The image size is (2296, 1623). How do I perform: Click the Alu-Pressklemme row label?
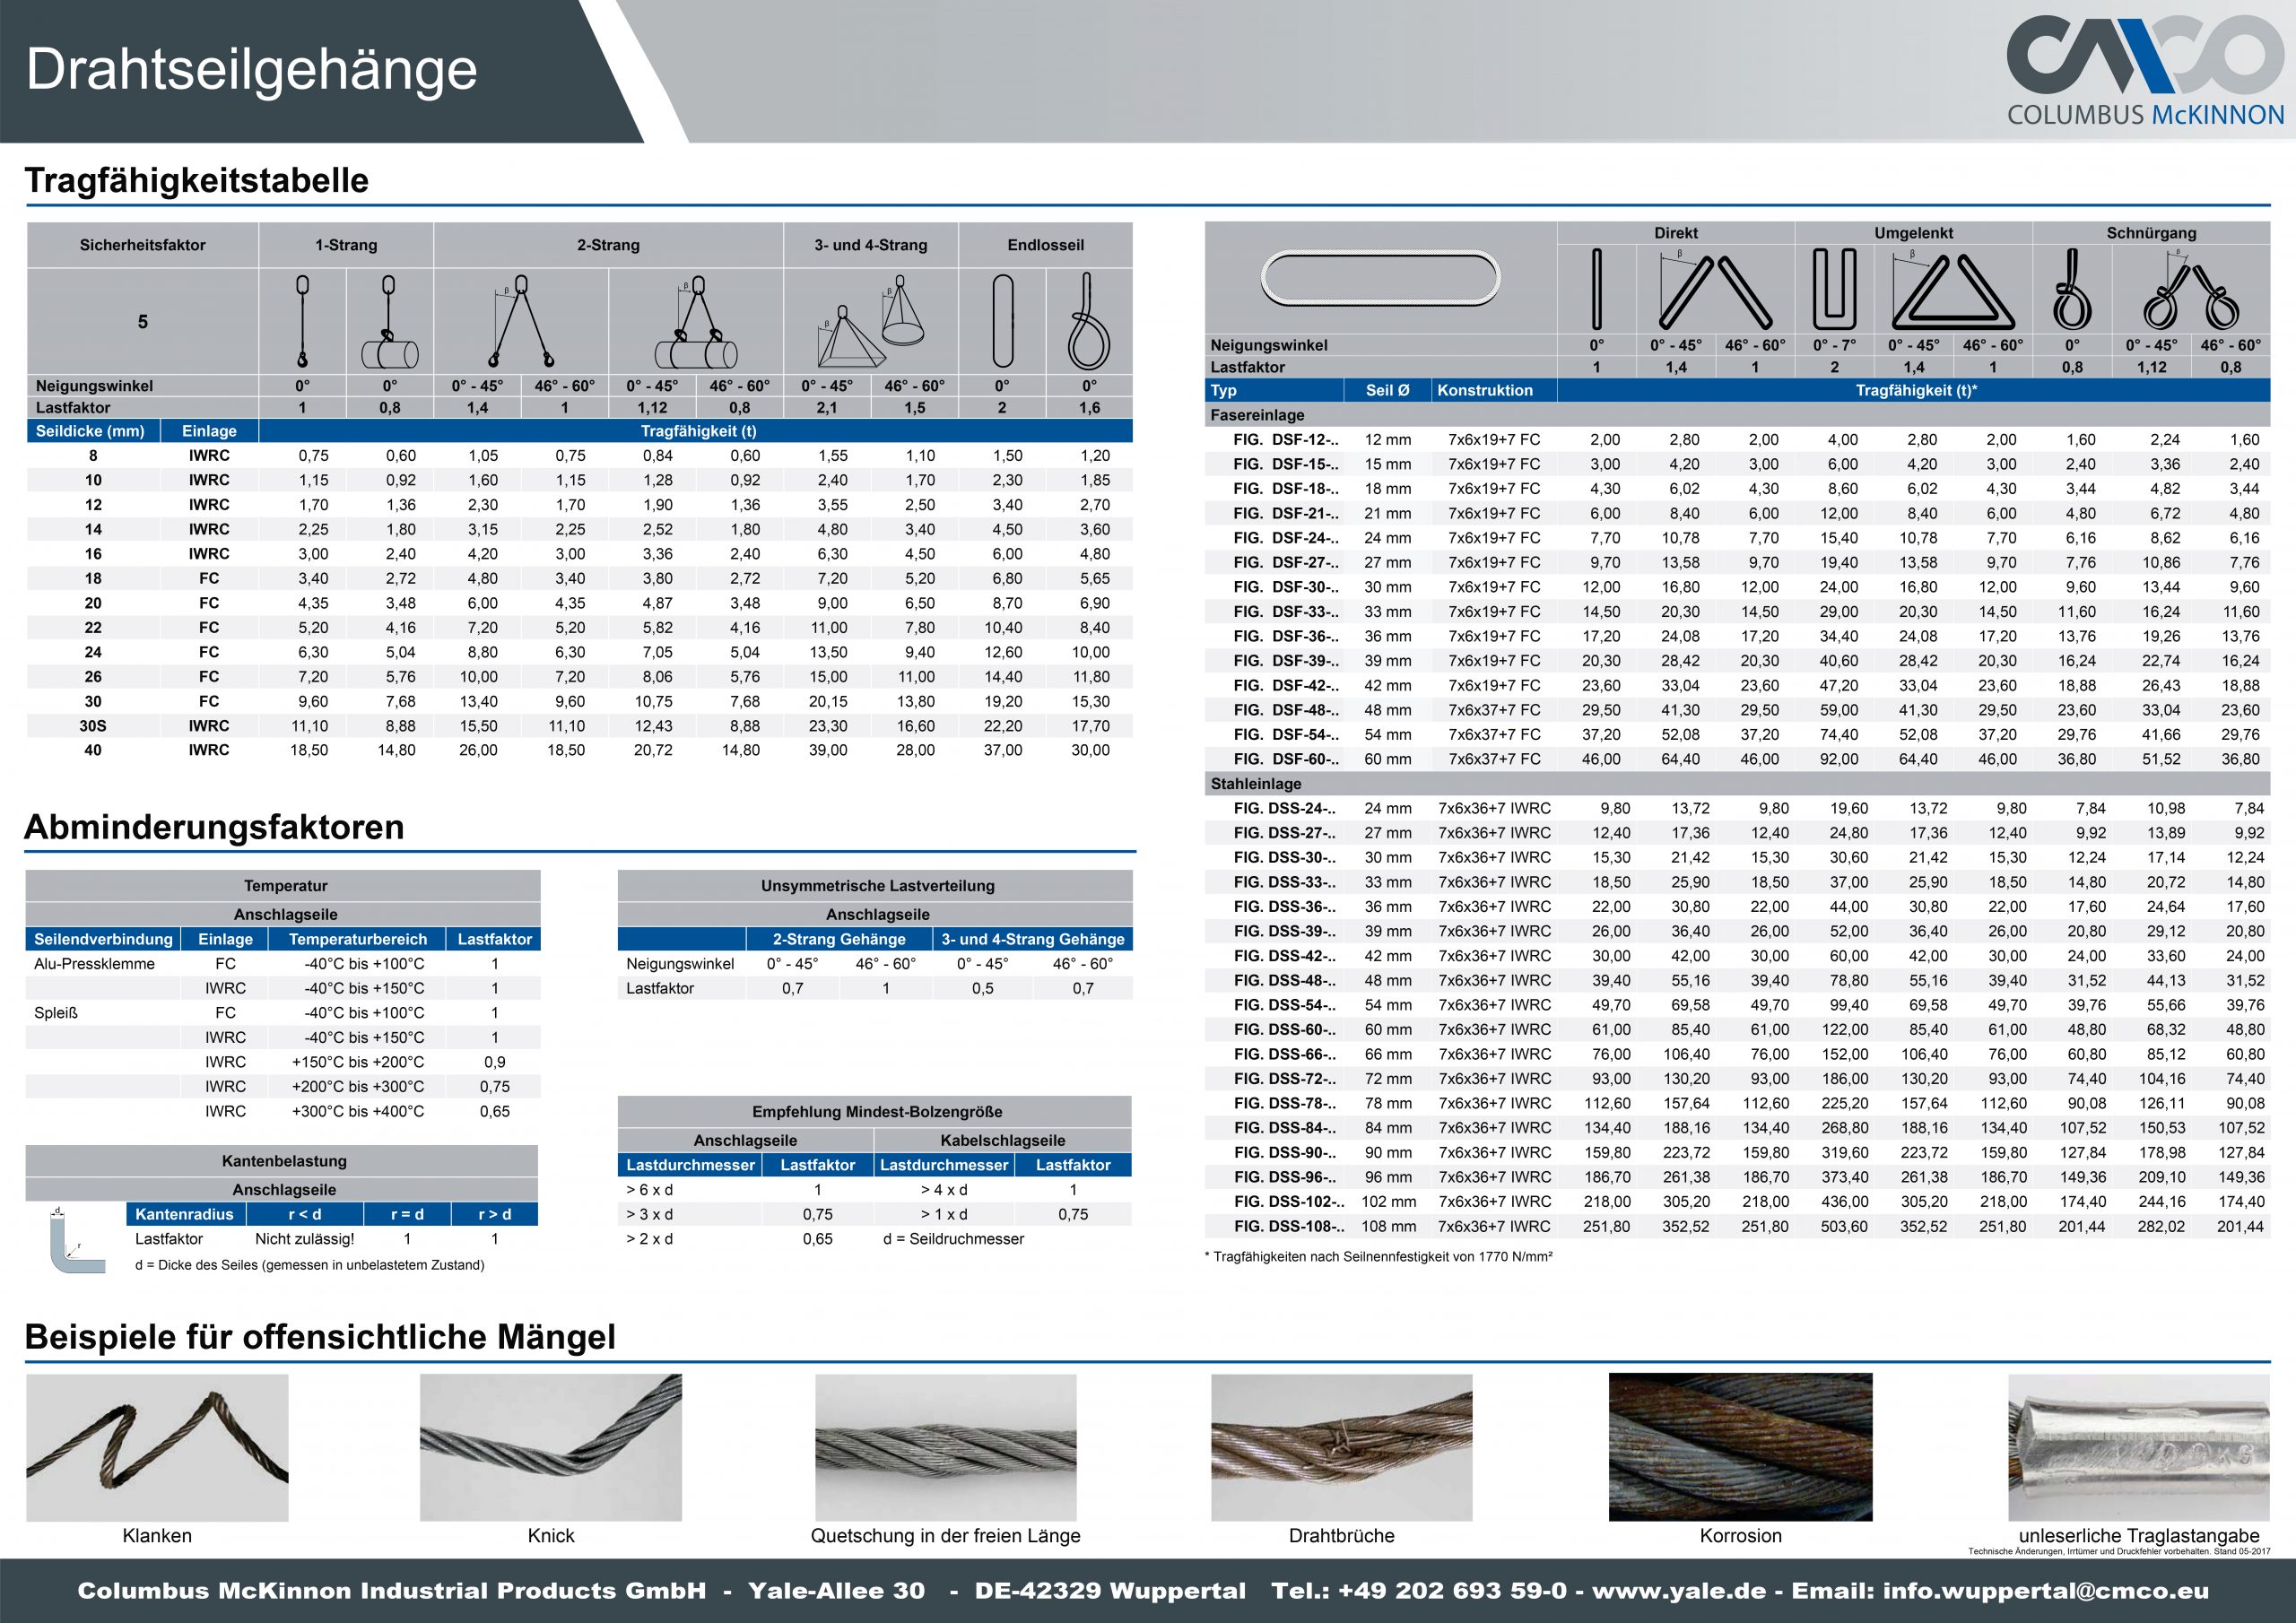tap(94, 964)
